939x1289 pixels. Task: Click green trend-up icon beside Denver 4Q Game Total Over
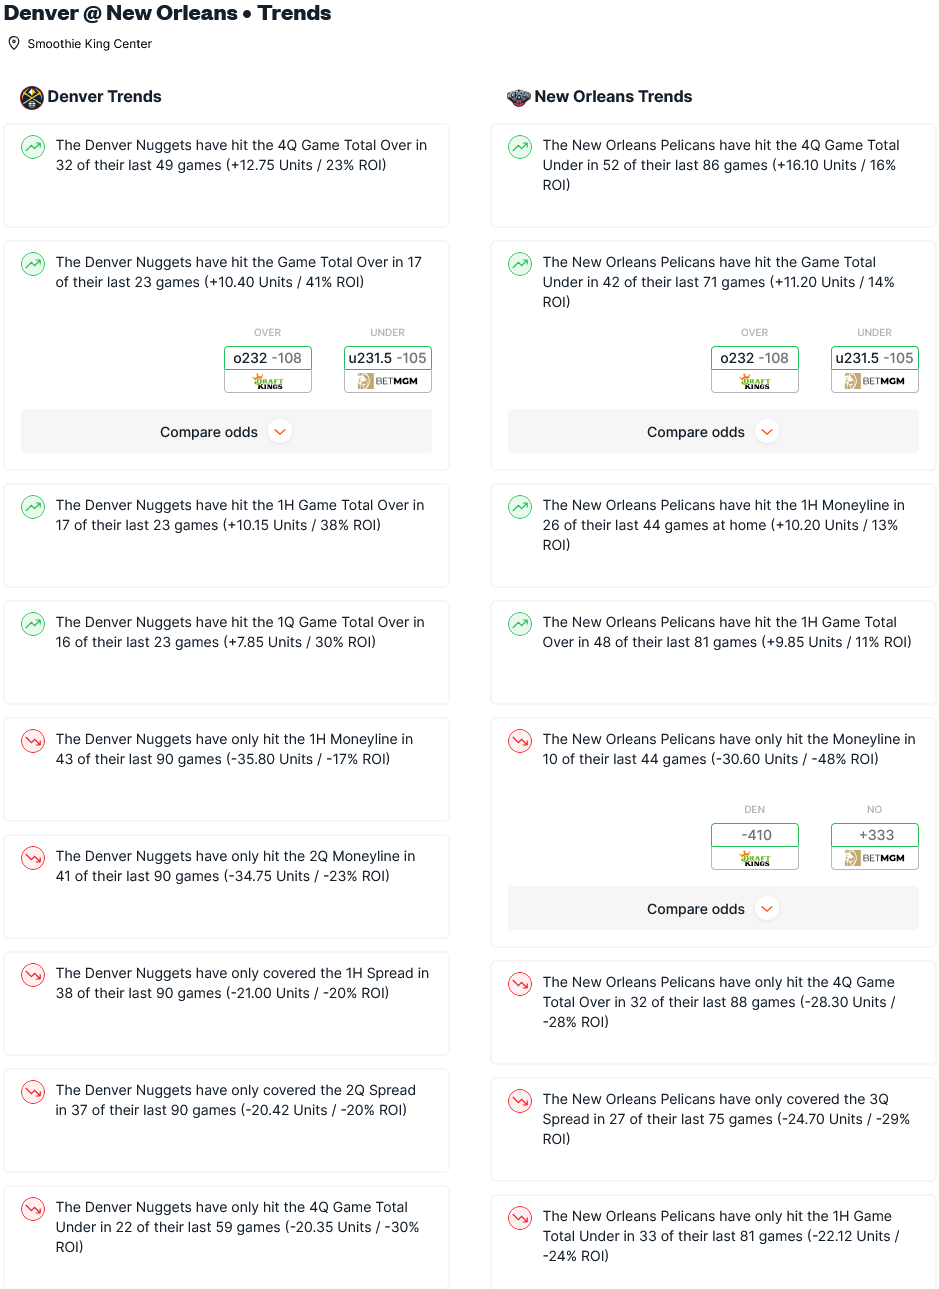click(x=34, y=148)
